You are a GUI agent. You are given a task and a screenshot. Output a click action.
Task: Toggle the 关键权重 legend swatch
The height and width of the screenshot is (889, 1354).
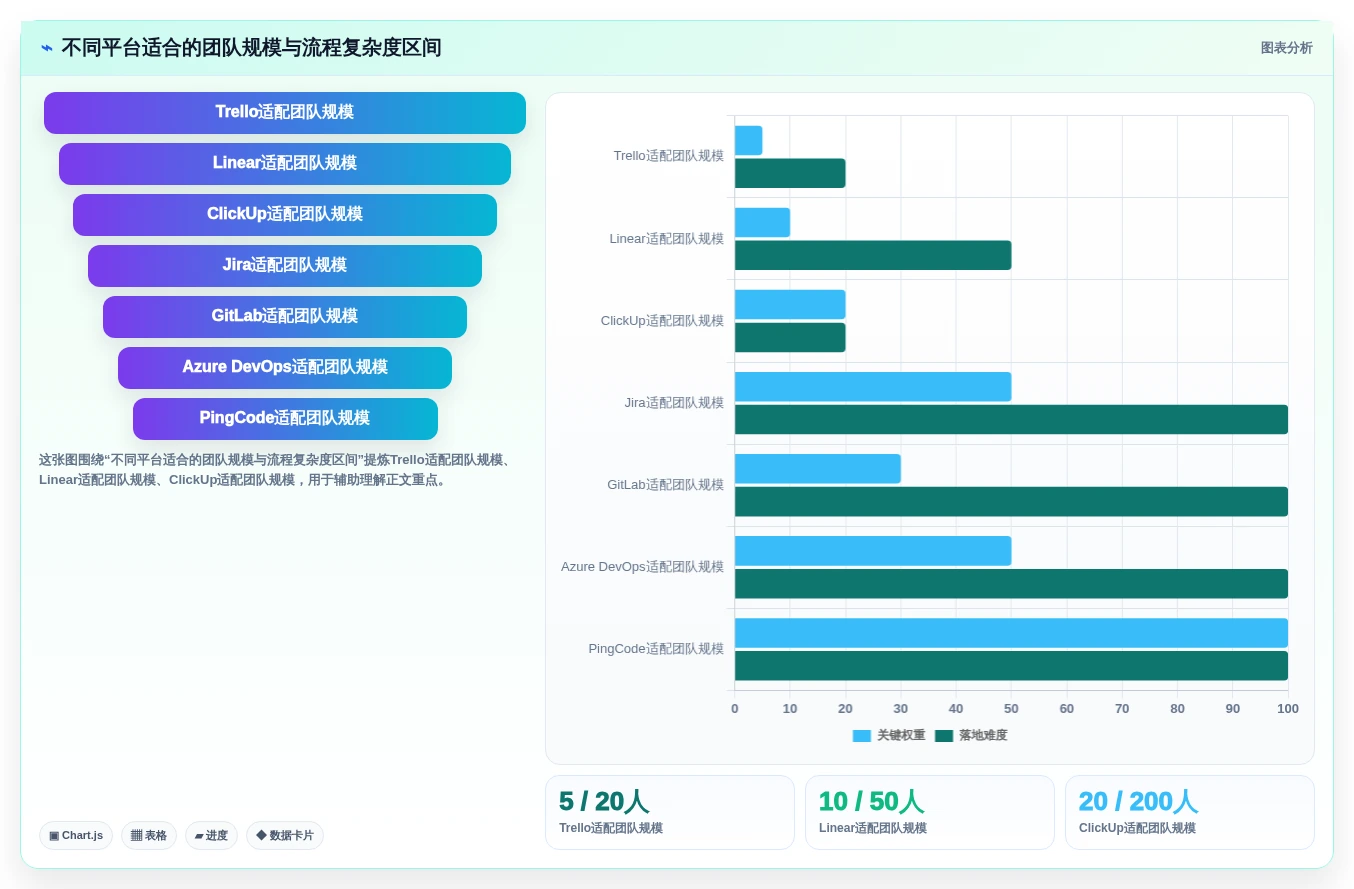coord(862,736)
